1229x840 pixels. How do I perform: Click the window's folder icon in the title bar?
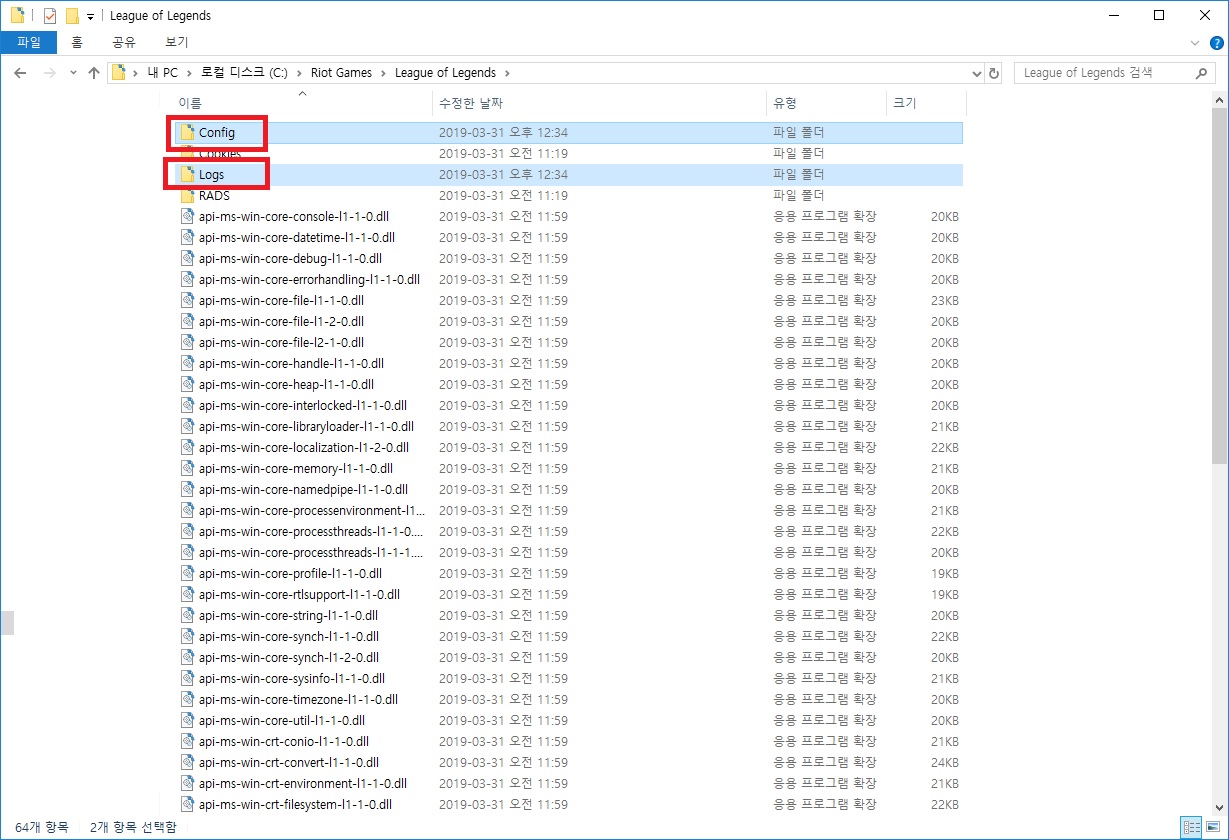click(17, 16)
